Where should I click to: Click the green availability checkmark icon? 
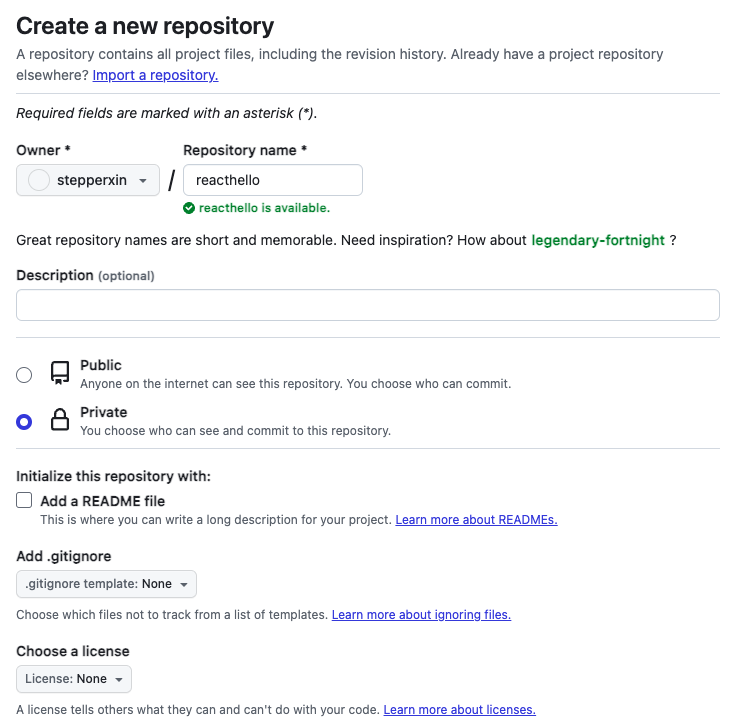(189, 208)
